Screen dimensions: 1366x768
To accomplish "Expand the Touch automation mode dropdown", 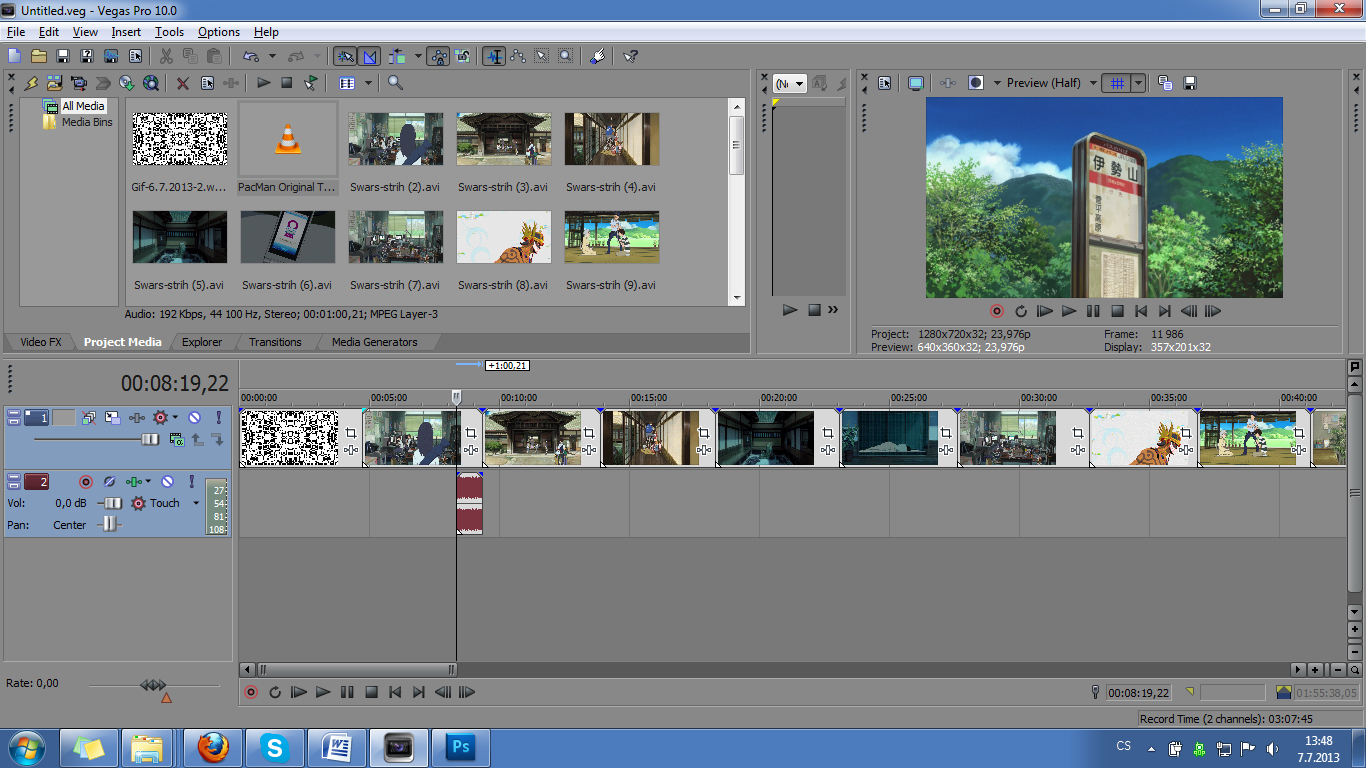I will tap(196, 503).
